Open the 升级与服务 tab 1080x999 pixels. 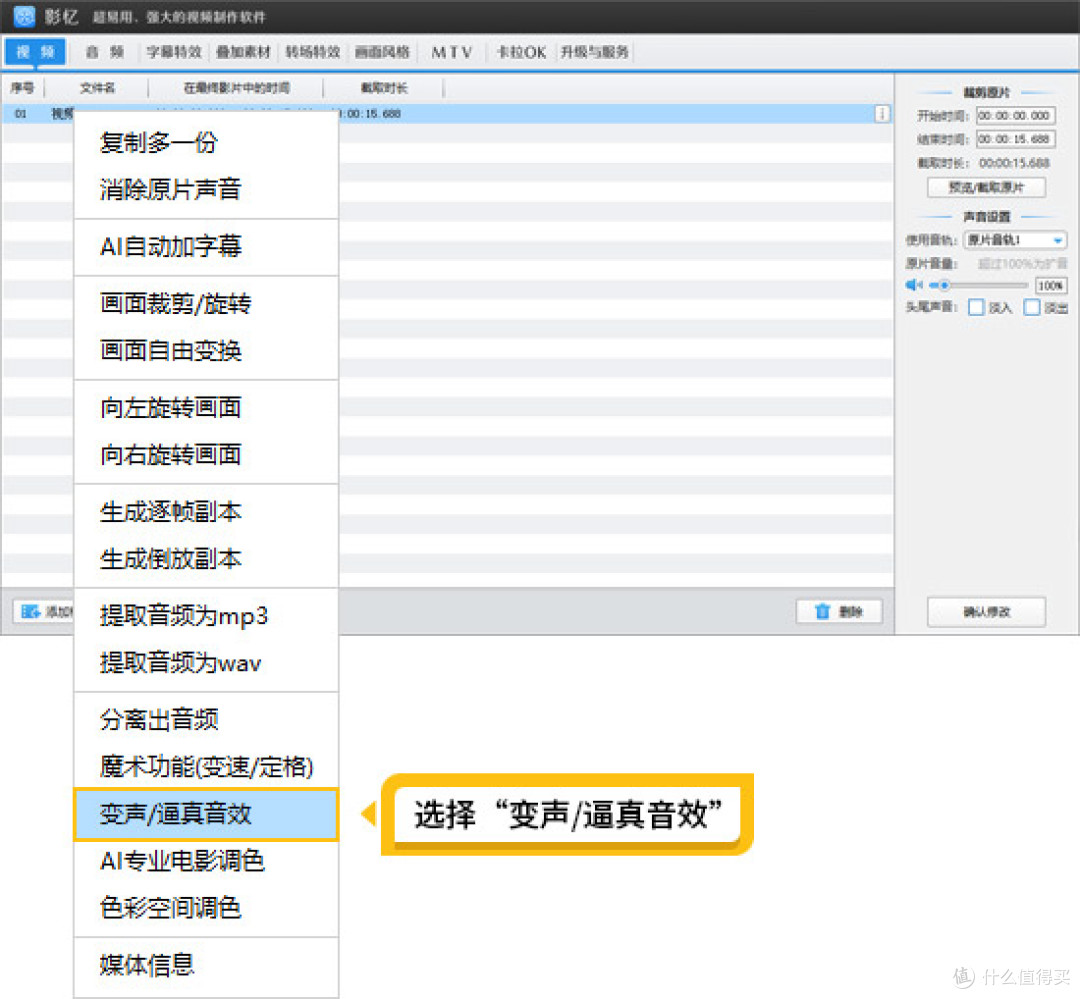click(x=594, y=52)
